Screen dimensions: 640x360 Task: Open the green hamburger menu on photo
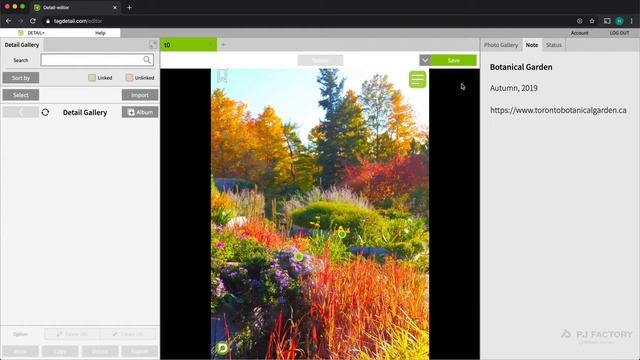pos(418,79)
